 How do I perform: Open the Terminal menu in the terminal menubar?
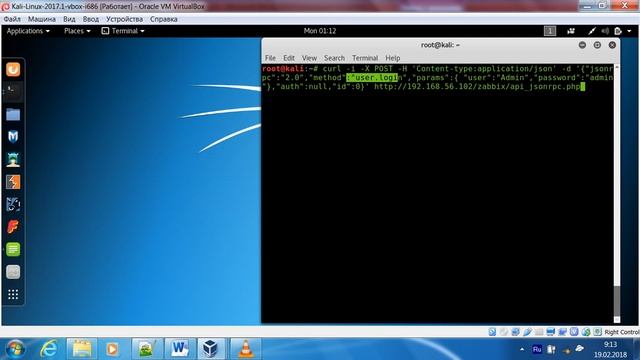(x=365, y=58)
